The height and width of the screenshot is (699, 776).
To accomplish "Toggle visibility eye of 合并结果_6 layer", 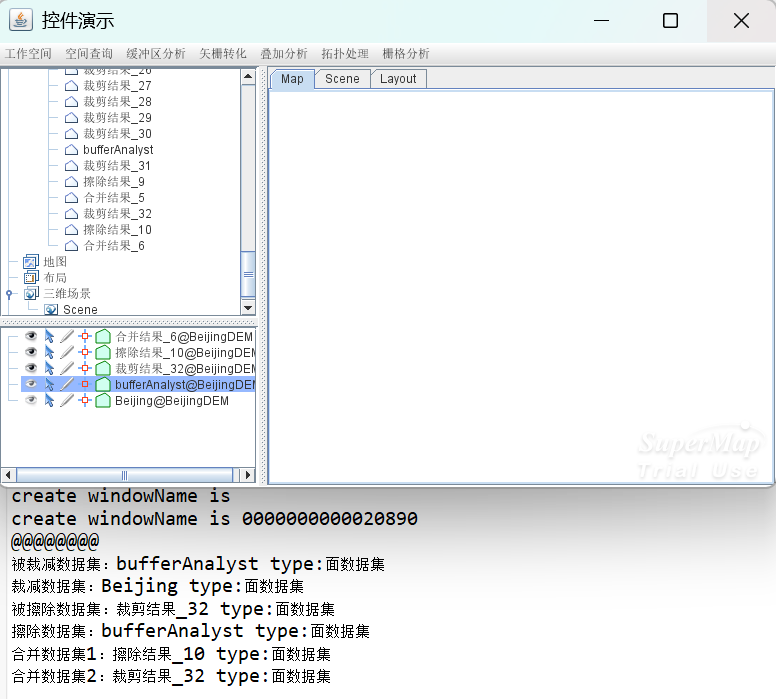I will [x=31, y=337].
